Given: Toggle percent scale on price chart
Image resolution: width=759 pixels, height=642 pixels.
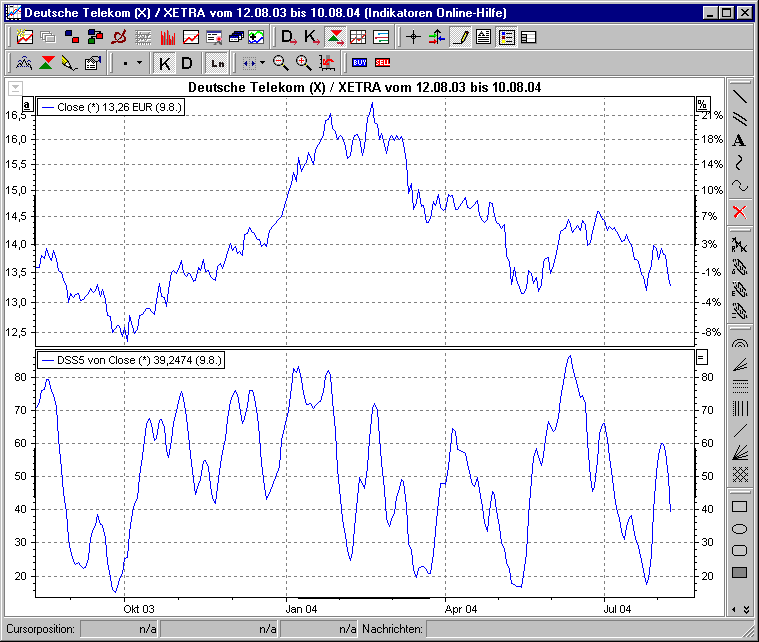Looking at the screenshot, I should click(701, 105).
